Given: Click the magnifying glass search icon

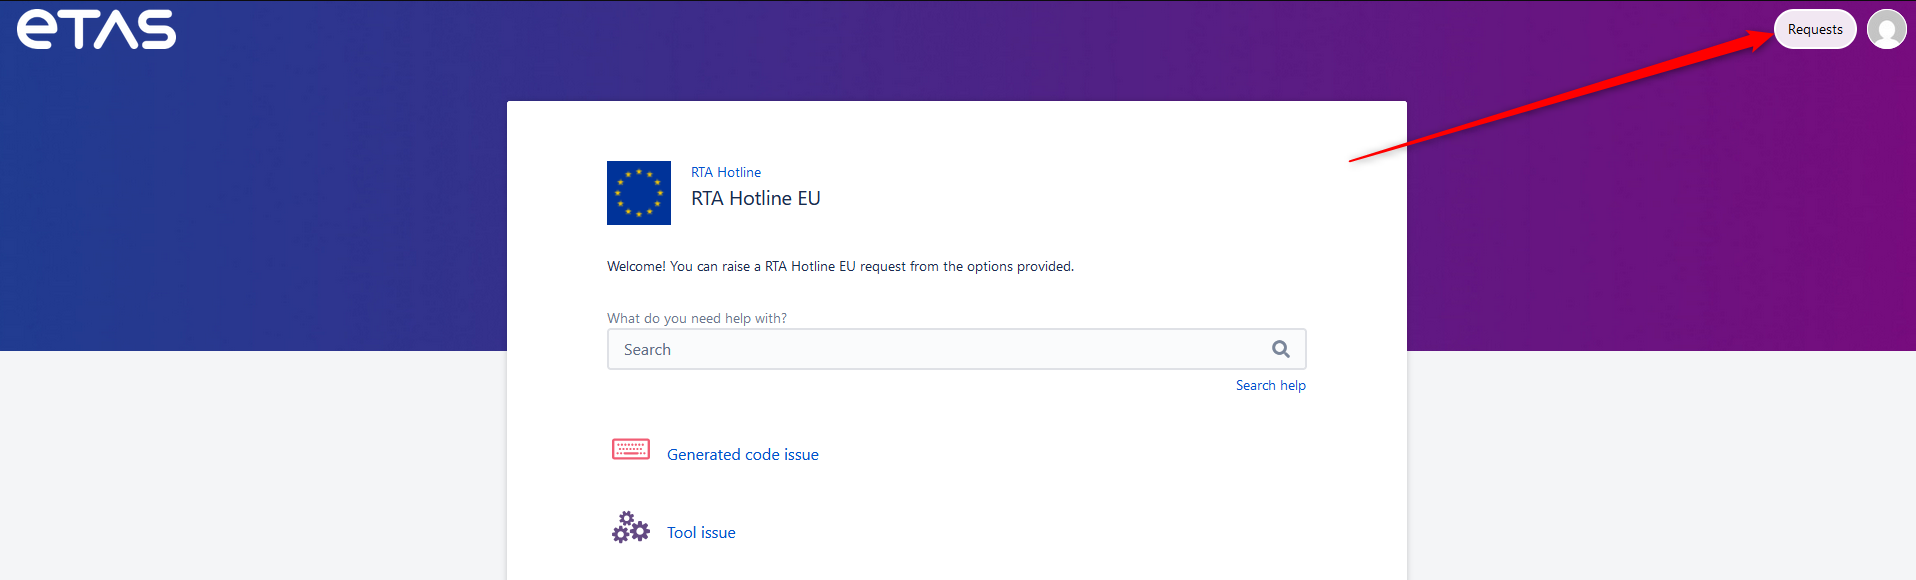Looking at the screenshot, I should (x=1280, y=349).
